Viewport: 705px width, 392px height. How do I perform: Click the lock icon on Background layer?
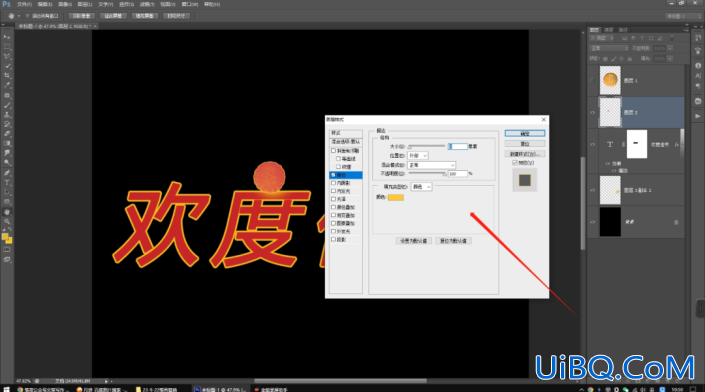[x=676, y=222]
